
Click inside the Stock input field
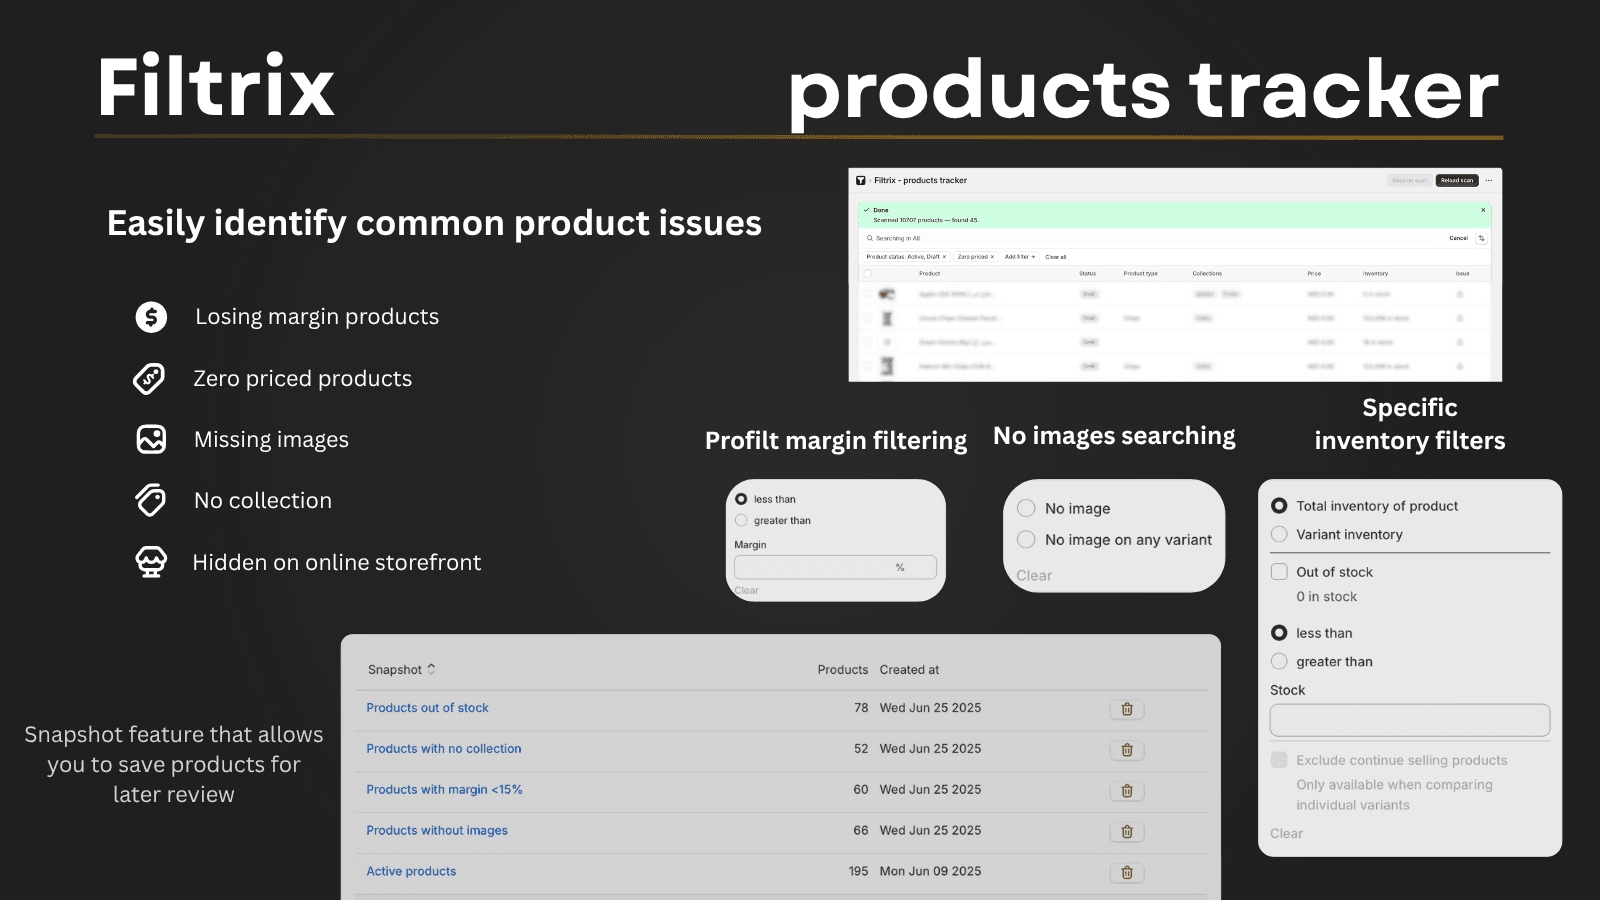1409,719
